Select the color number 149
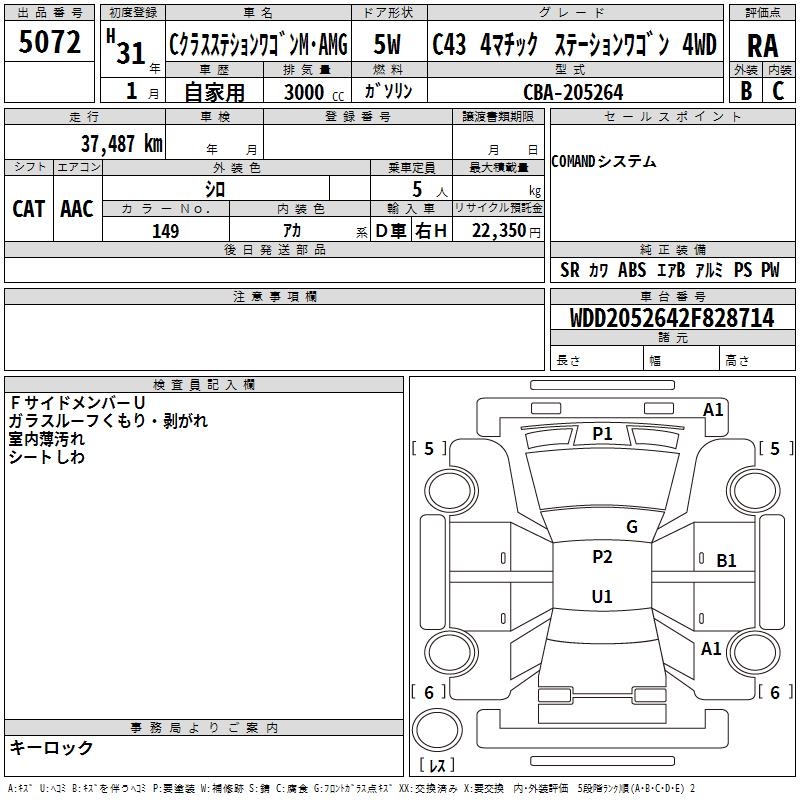Screen dimensions: 800x800 [x=165, y=231]
